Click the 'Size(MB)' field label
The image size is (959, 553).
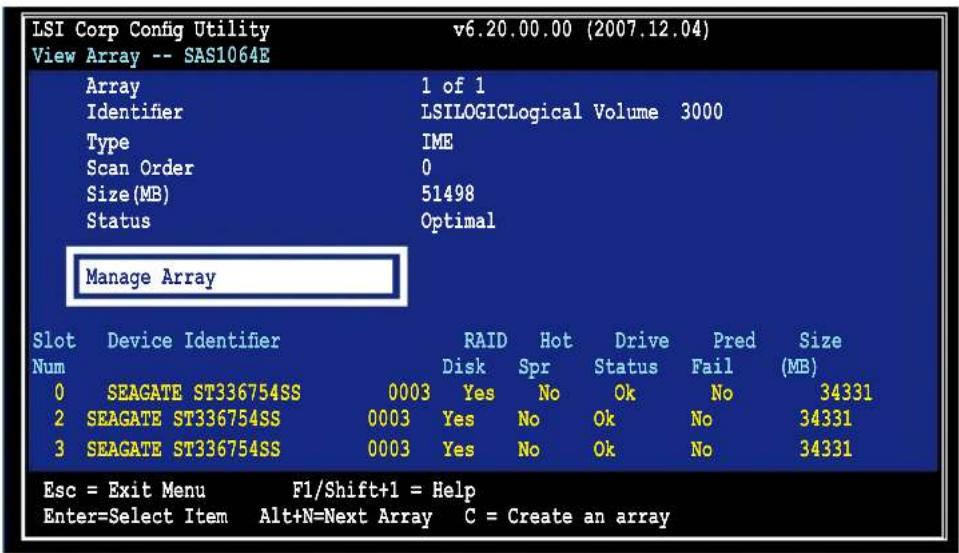pyautogui.click(x=127, y=195)
